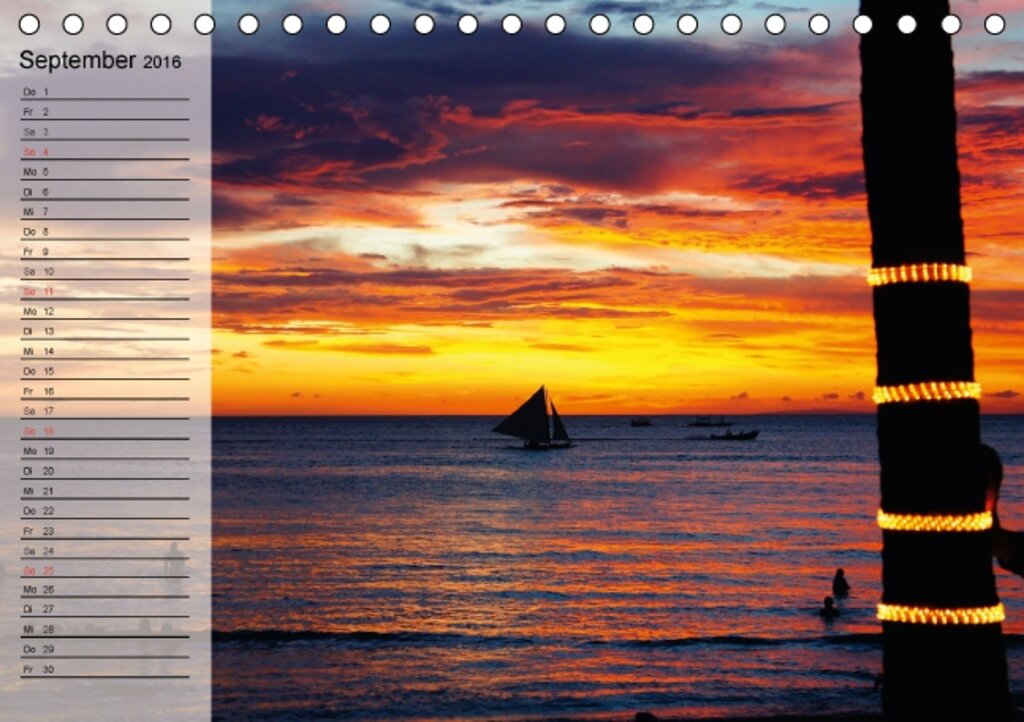Select the 'Fr 16' calendar row
The height and width of the screenshot is (722, 1024).
[x=104, y=391]
